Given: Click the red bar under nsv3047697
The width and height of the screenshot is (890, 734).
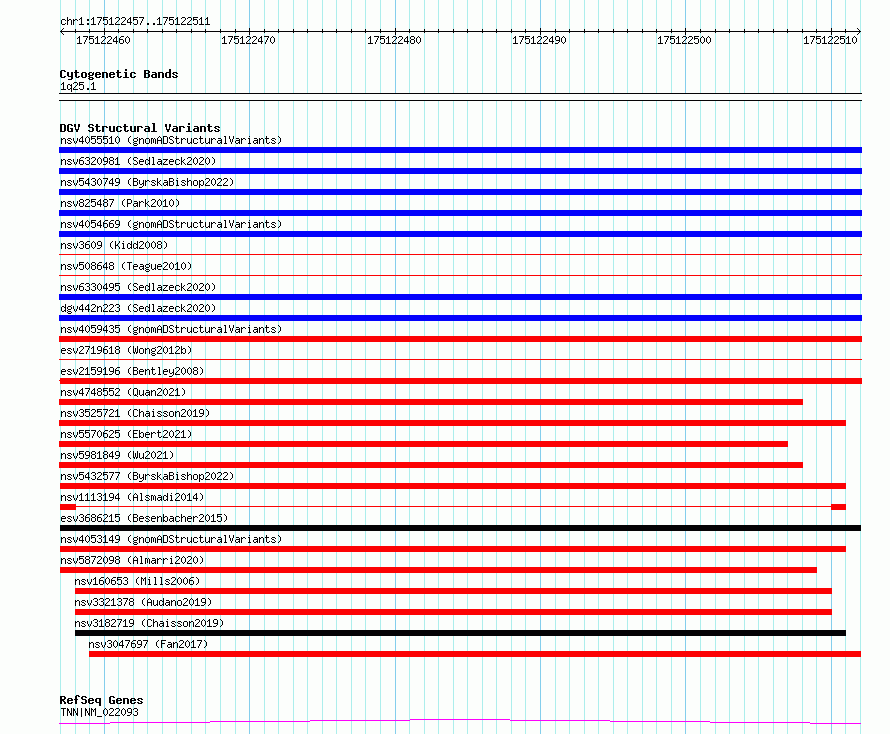Looking at the screenshot, I should (x=475, y=654).
